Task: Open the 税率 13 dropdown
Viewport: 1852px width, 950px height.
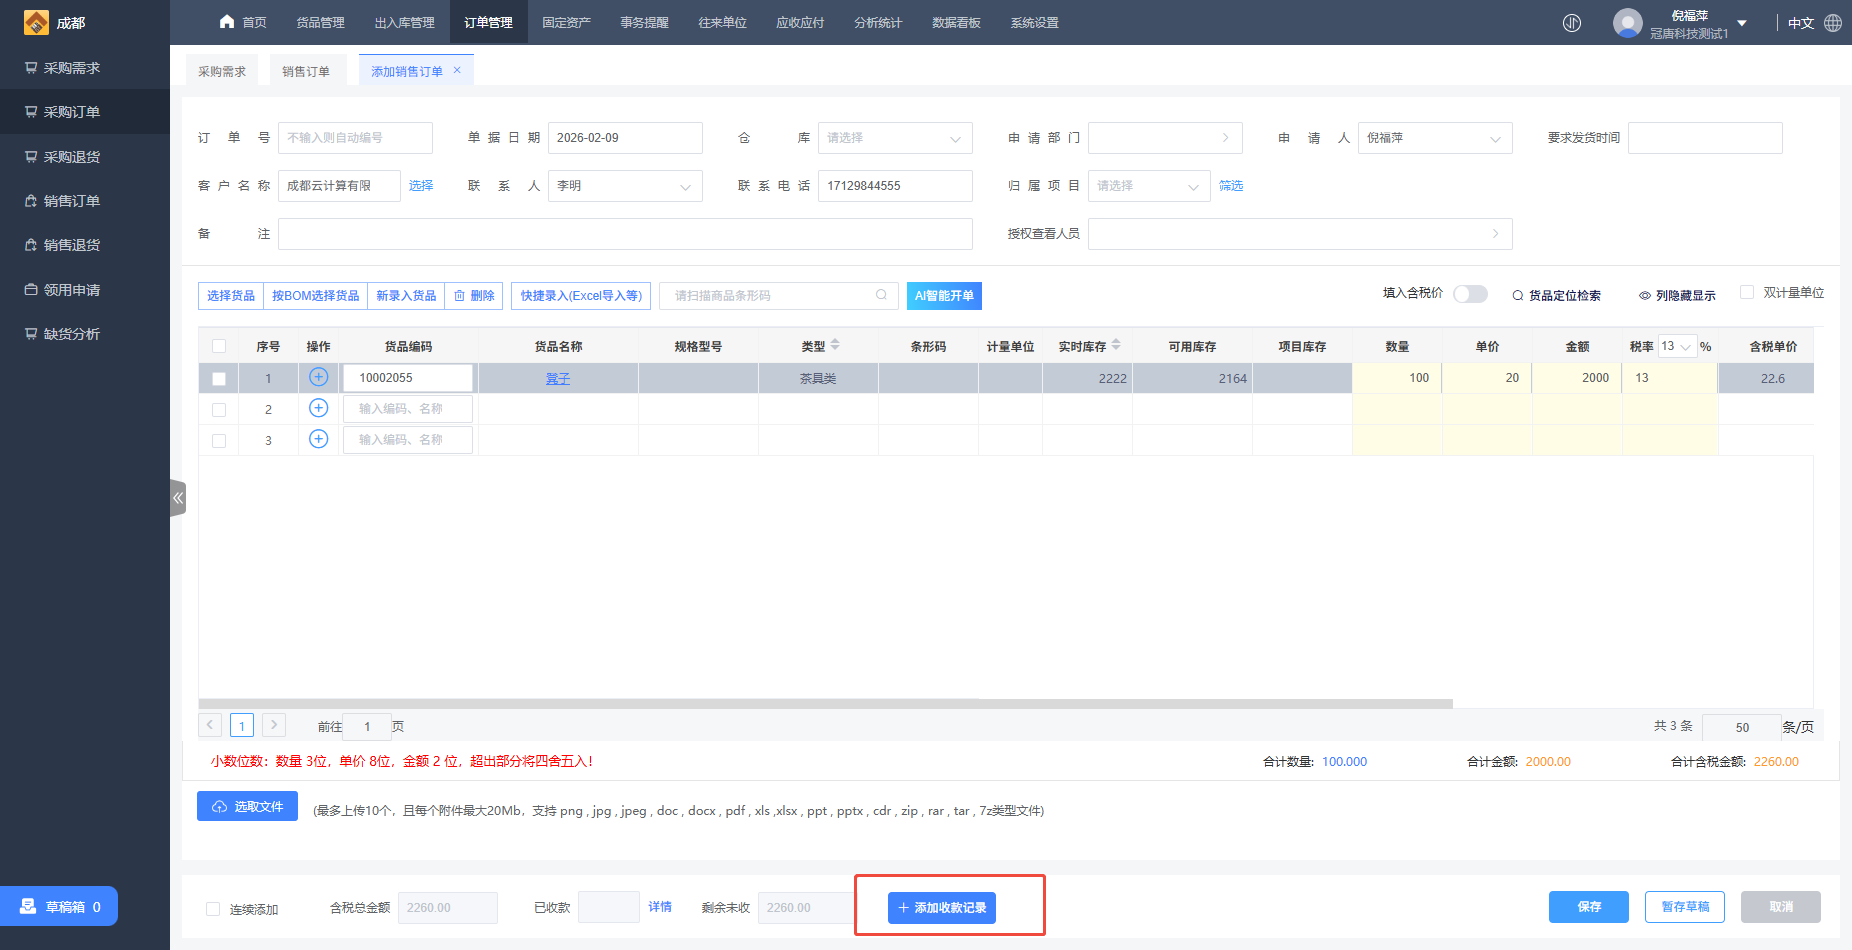Action: tap(1676, 346)
